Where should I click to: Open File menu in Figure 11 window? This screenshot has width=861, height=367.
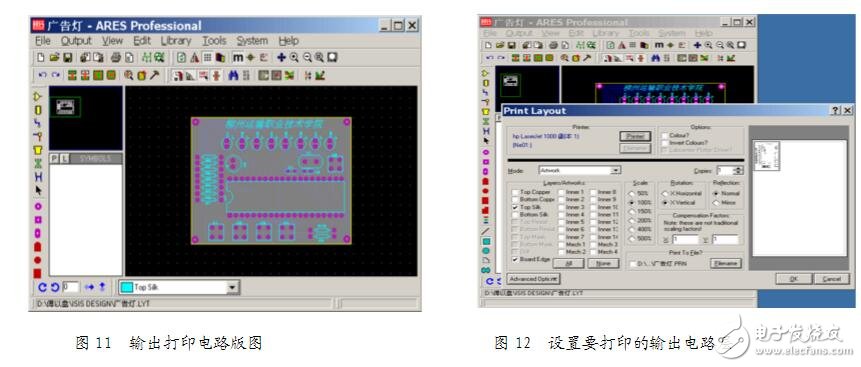42,41
